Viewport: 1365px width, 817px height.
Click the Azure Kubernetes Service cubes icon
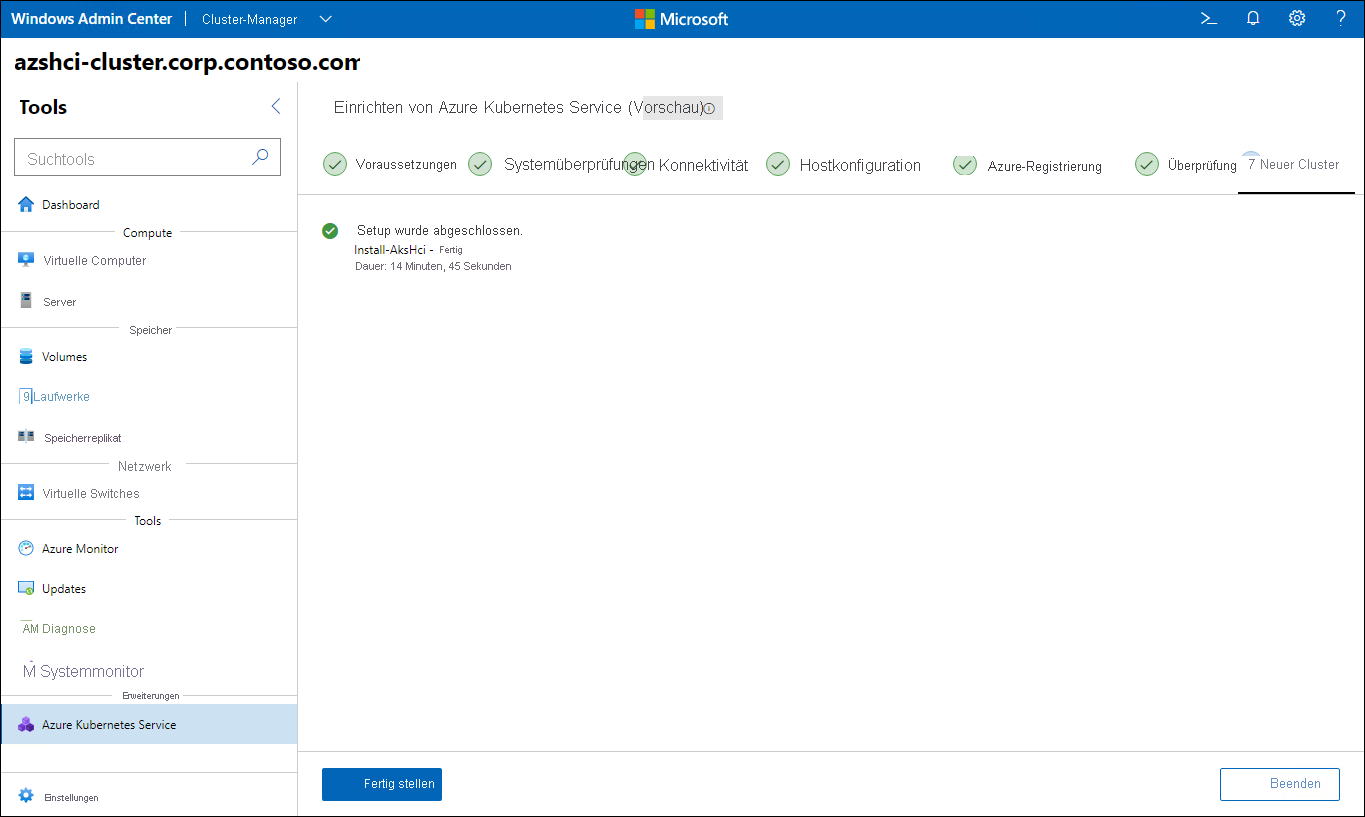(x=26, y=724)
